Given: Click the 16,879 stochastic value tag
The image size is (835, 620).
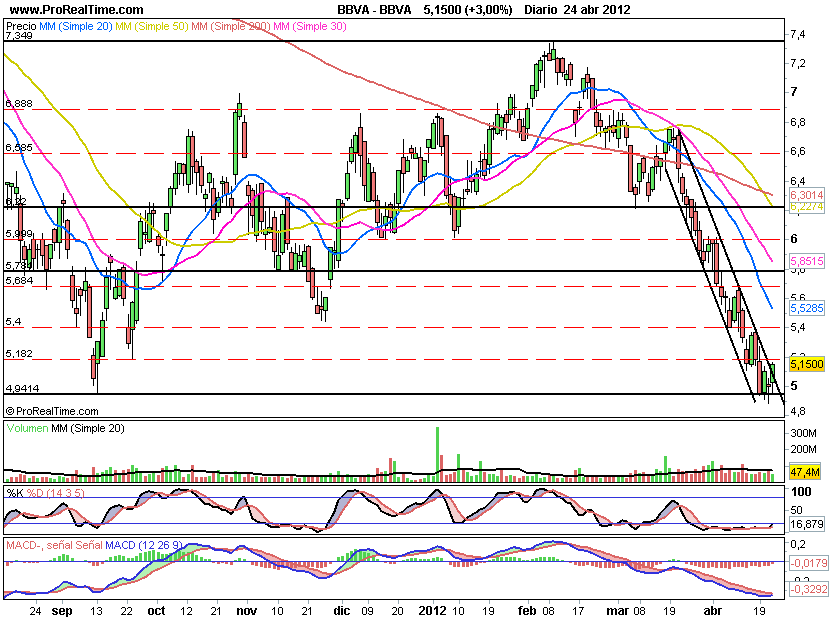Looking at the screenshot, I should tap(806, 523).
